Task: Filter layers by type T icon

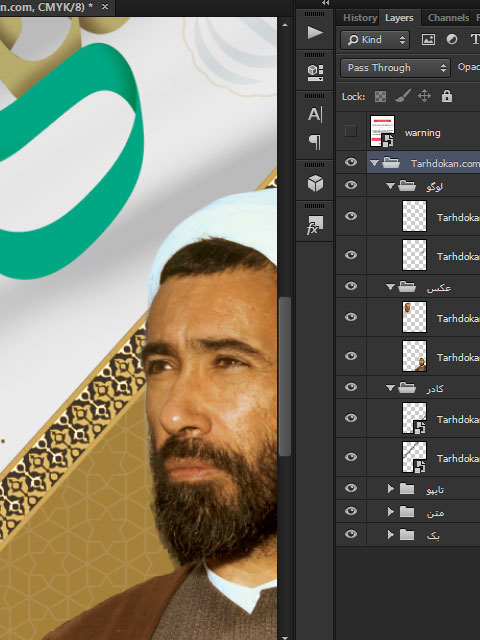Action: (475, 40)
